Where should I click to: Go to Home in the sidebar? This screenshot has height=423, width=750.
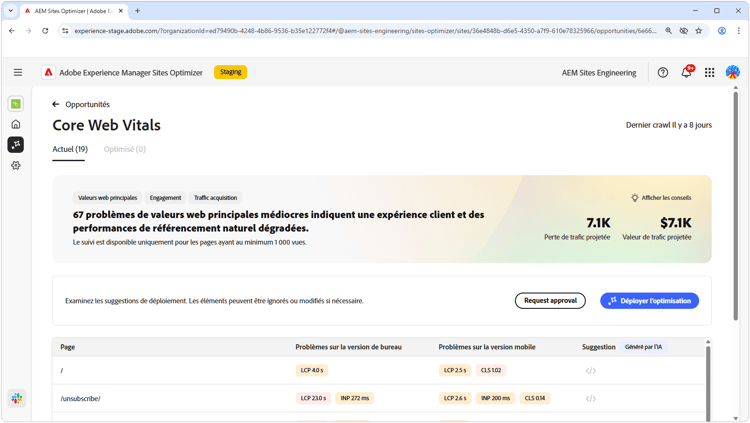(16, 124)
